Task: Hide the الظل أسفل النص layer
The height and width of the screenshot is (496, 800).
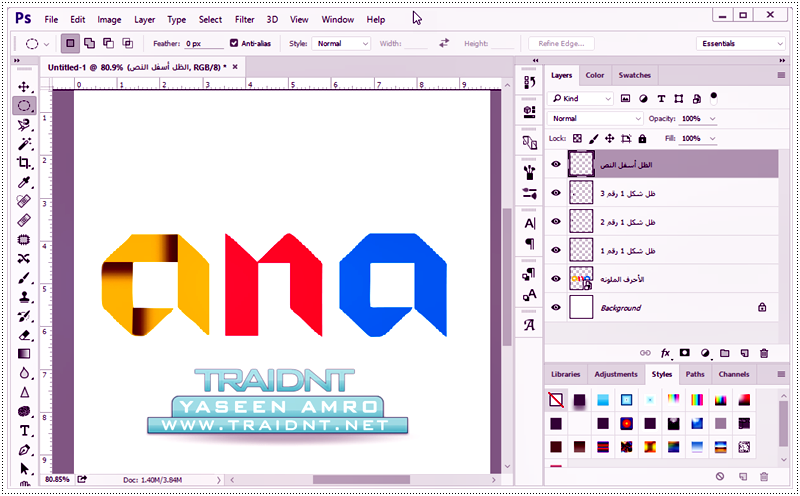Action: click(x=556, y=164)
